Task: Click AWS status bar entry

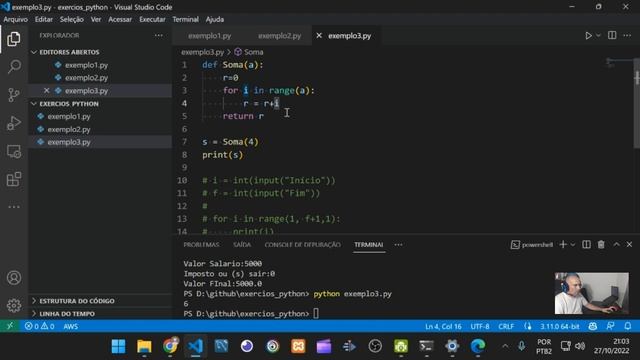Action: [71, 326]
